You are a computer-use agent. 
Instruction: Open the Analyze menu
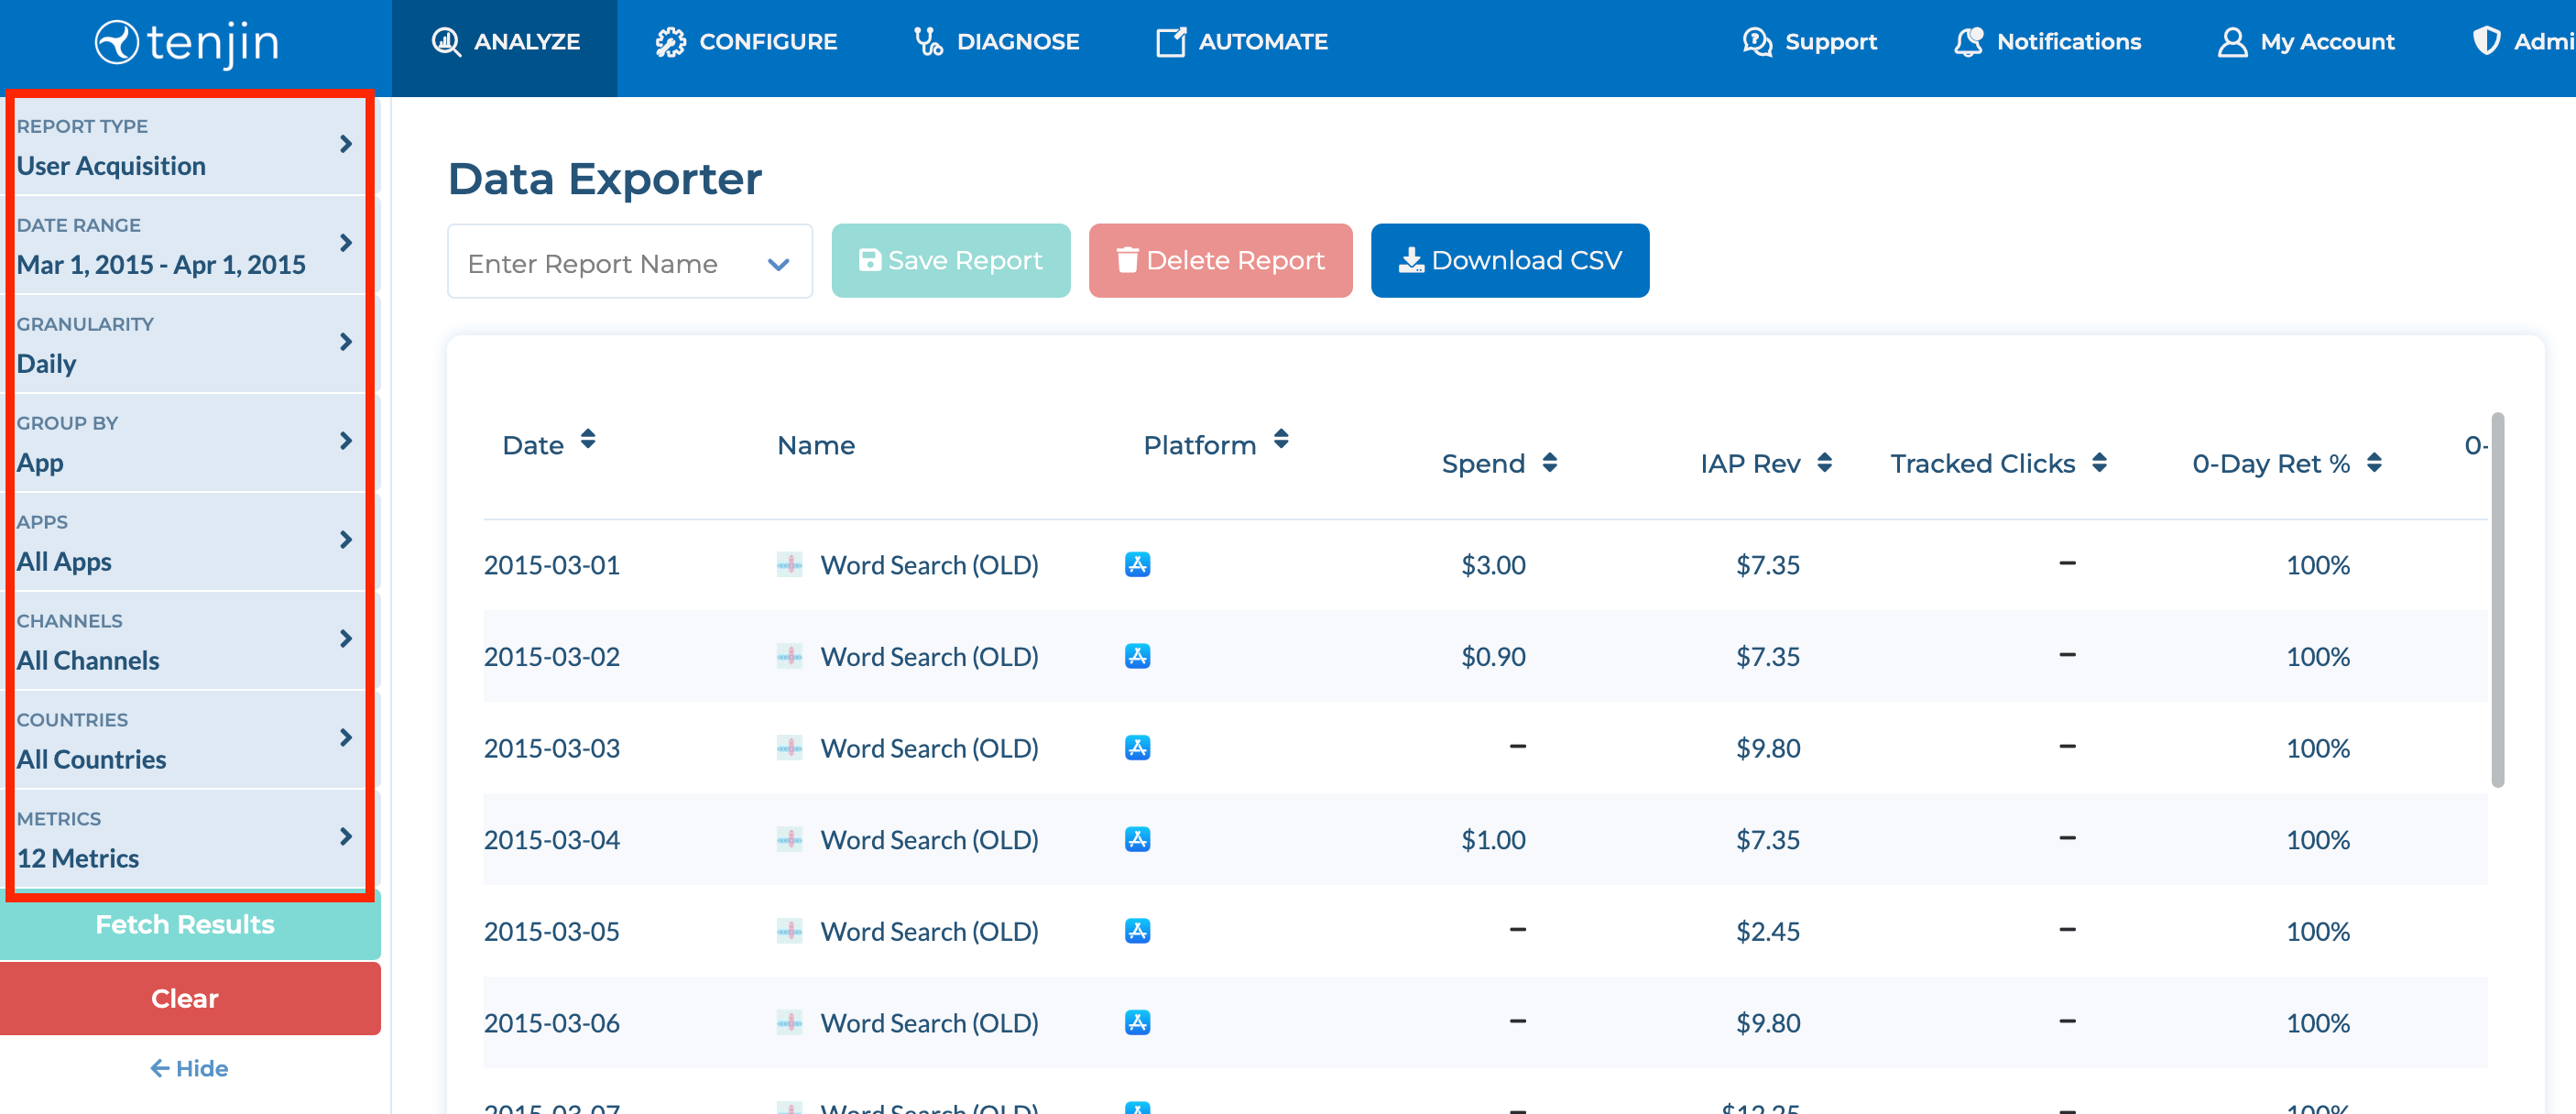click(504, 48)
